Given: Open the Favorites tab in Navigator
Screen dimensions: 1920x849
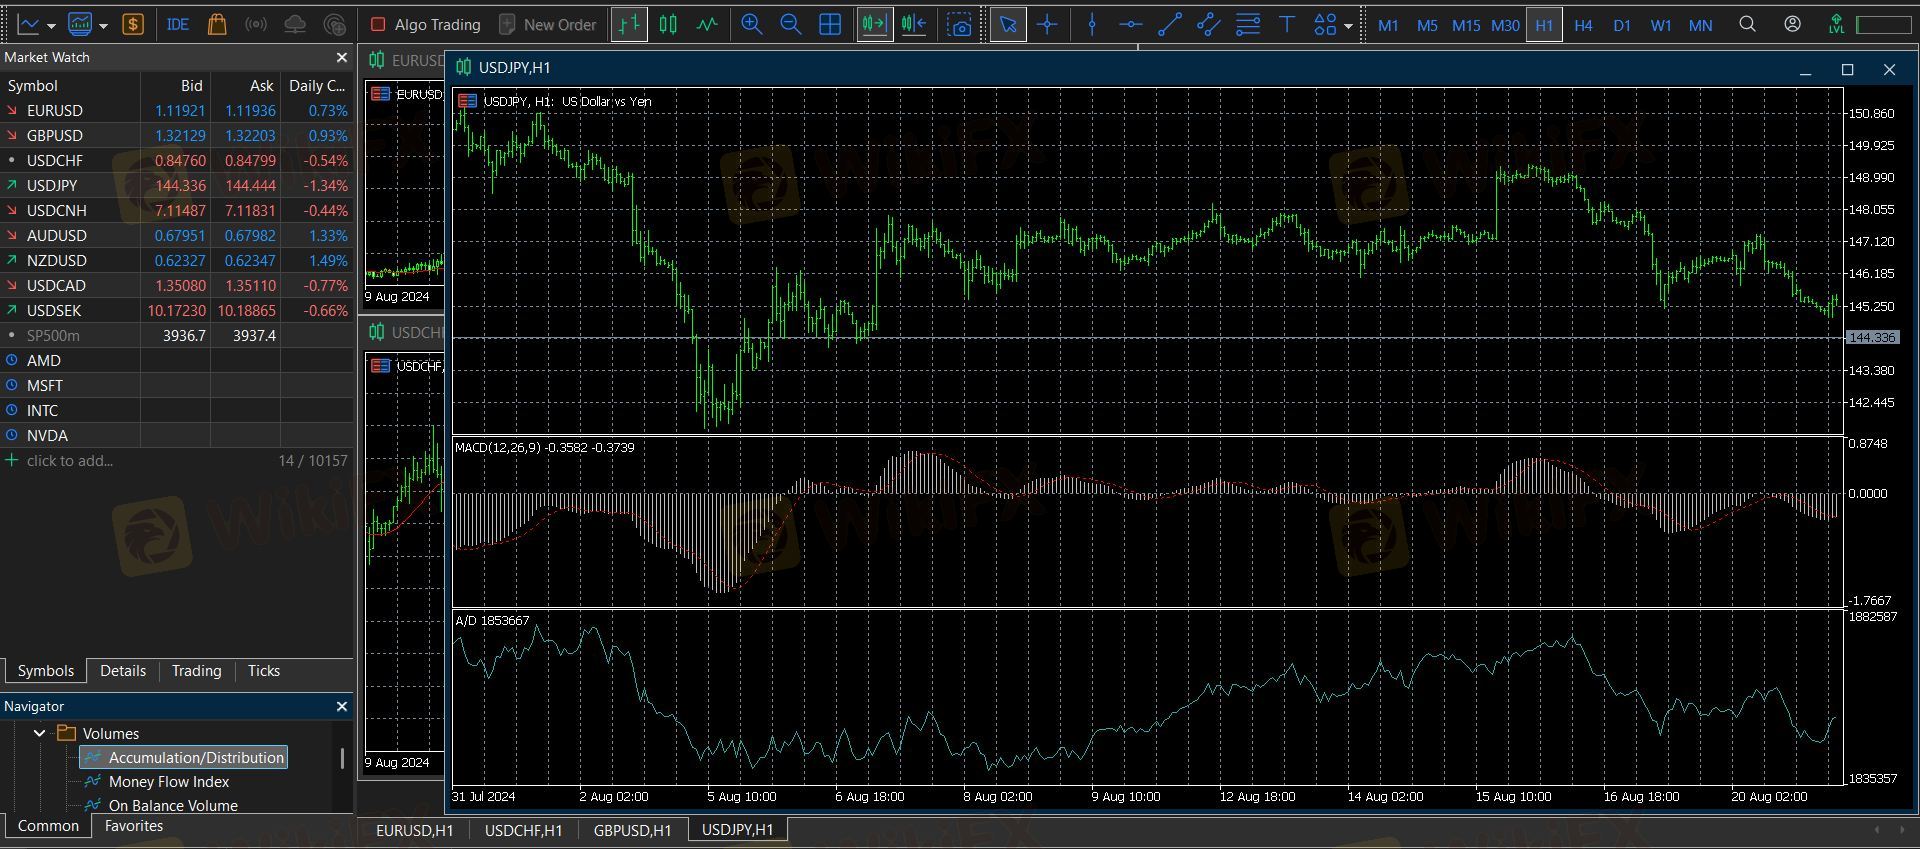Looking at the screenshot, I should [x=133, y=826].
